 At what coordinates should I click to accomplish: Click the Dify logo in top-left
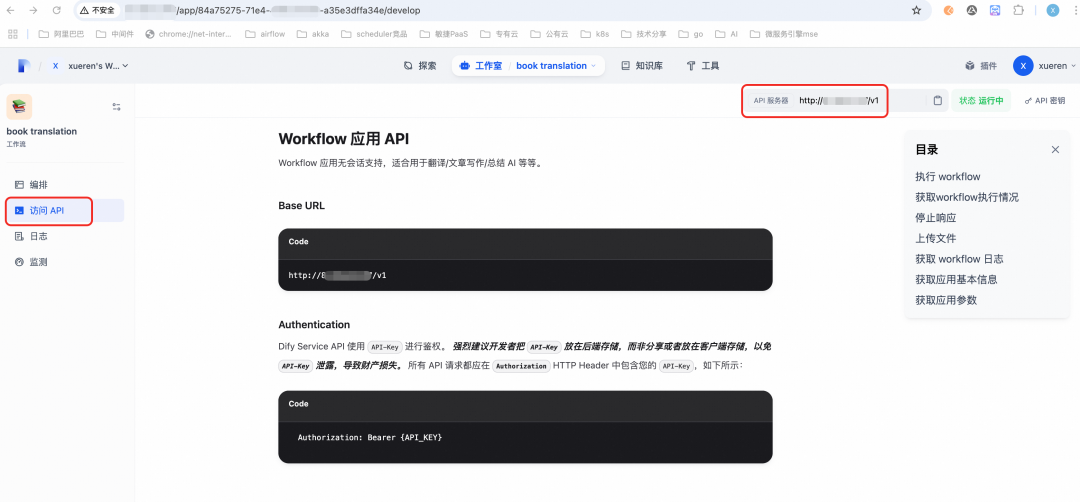pyautogui.click(x=24, y=66)
